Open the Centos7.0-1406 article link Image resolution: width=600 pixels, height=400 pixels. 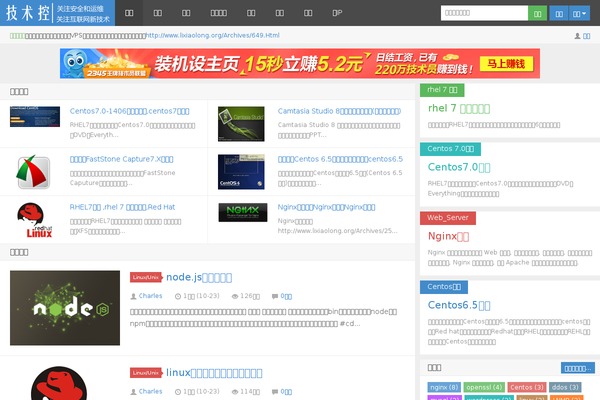(129, 111)
